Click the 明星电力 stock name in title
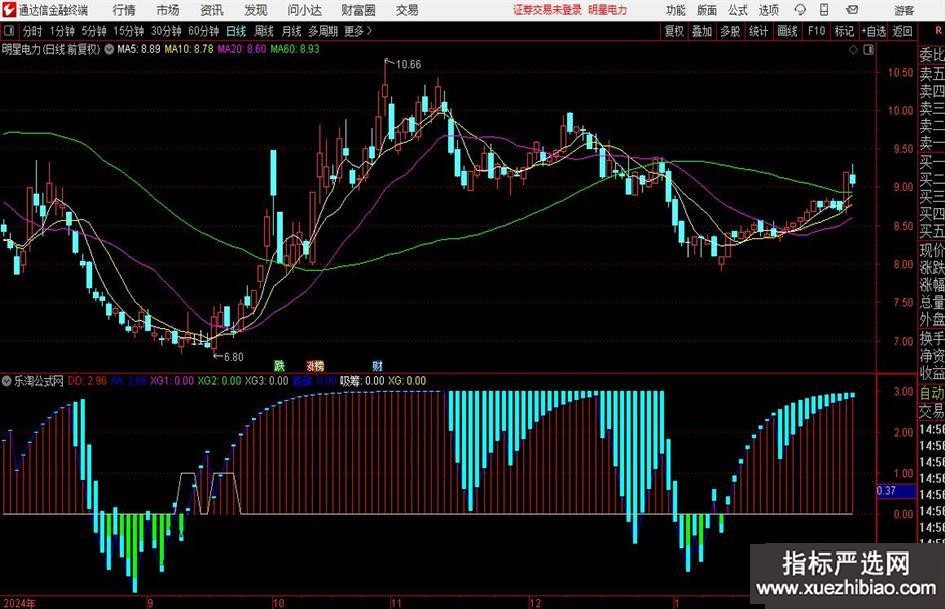 (x=608, y=10)
